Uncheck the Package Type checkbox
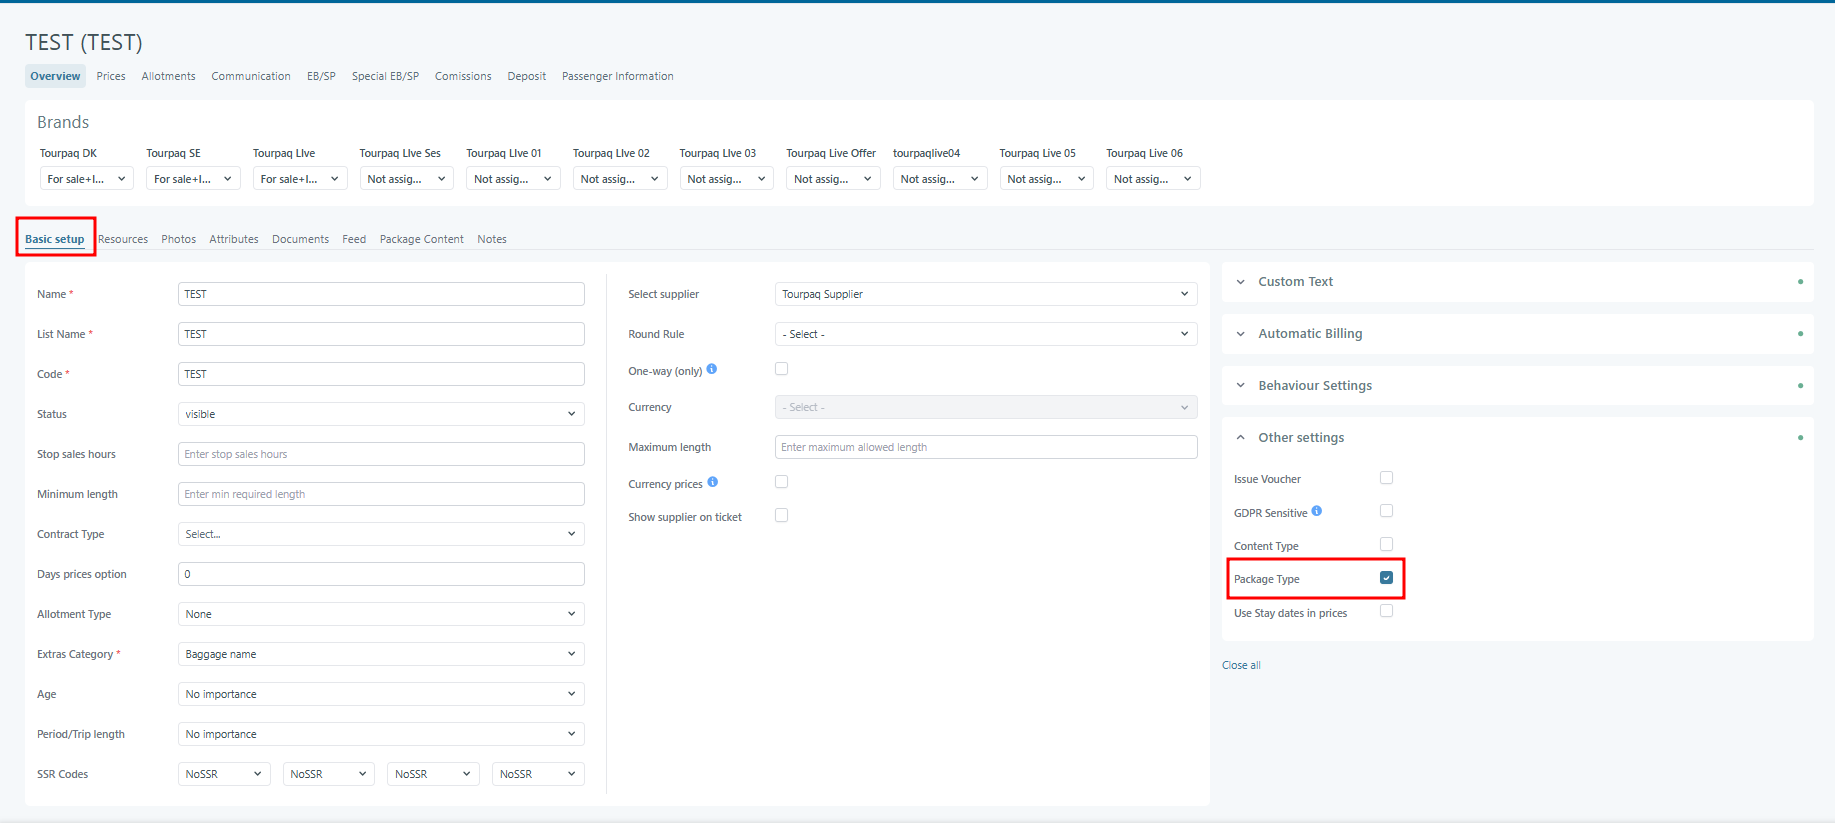 coord(1386,578)
